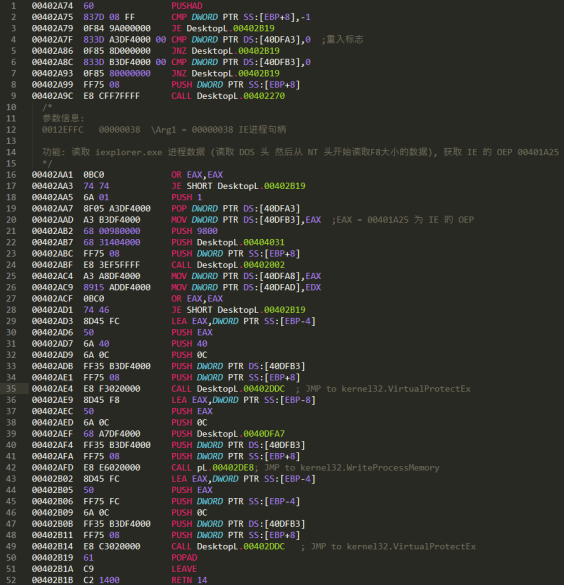Viewport: 564px width, 586px height.
Task: Click the Arg1 = 00000038 comment line
Action: click(x=164, y=129)
